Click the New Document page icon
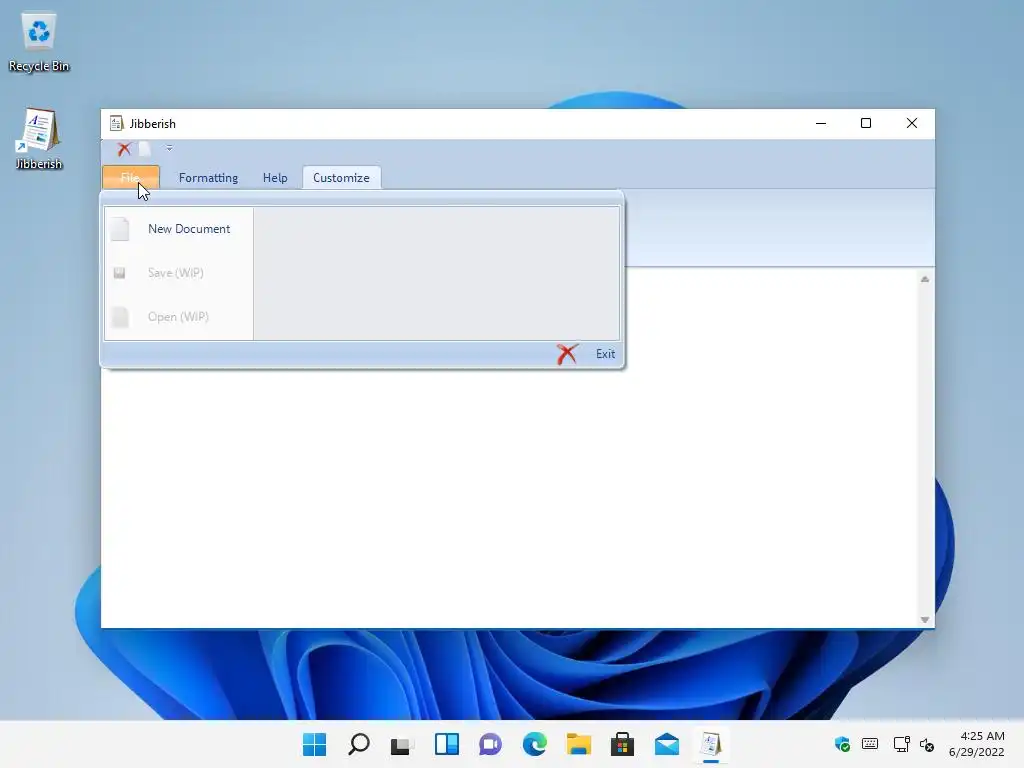Image resolution: width=1024 pixels, height=768 pixels. tap(120, 229)
